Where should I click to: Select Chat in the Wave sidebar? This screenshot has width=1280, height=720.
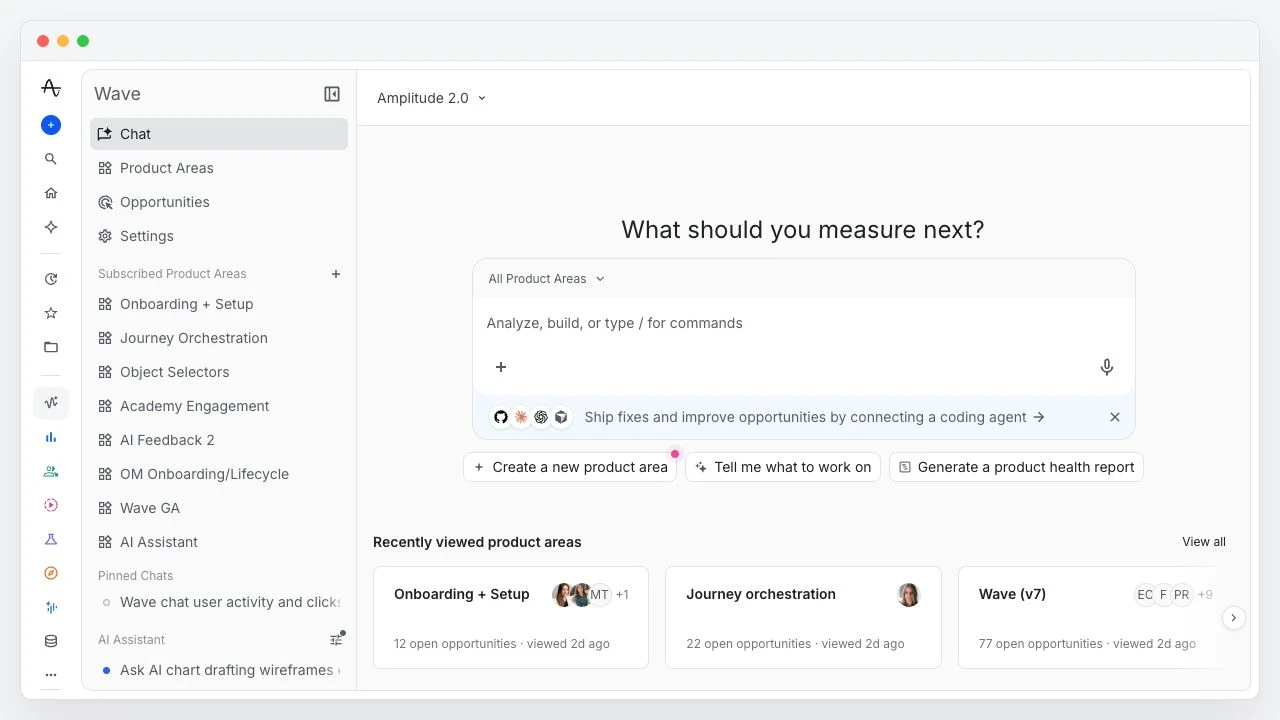(219, 134)
